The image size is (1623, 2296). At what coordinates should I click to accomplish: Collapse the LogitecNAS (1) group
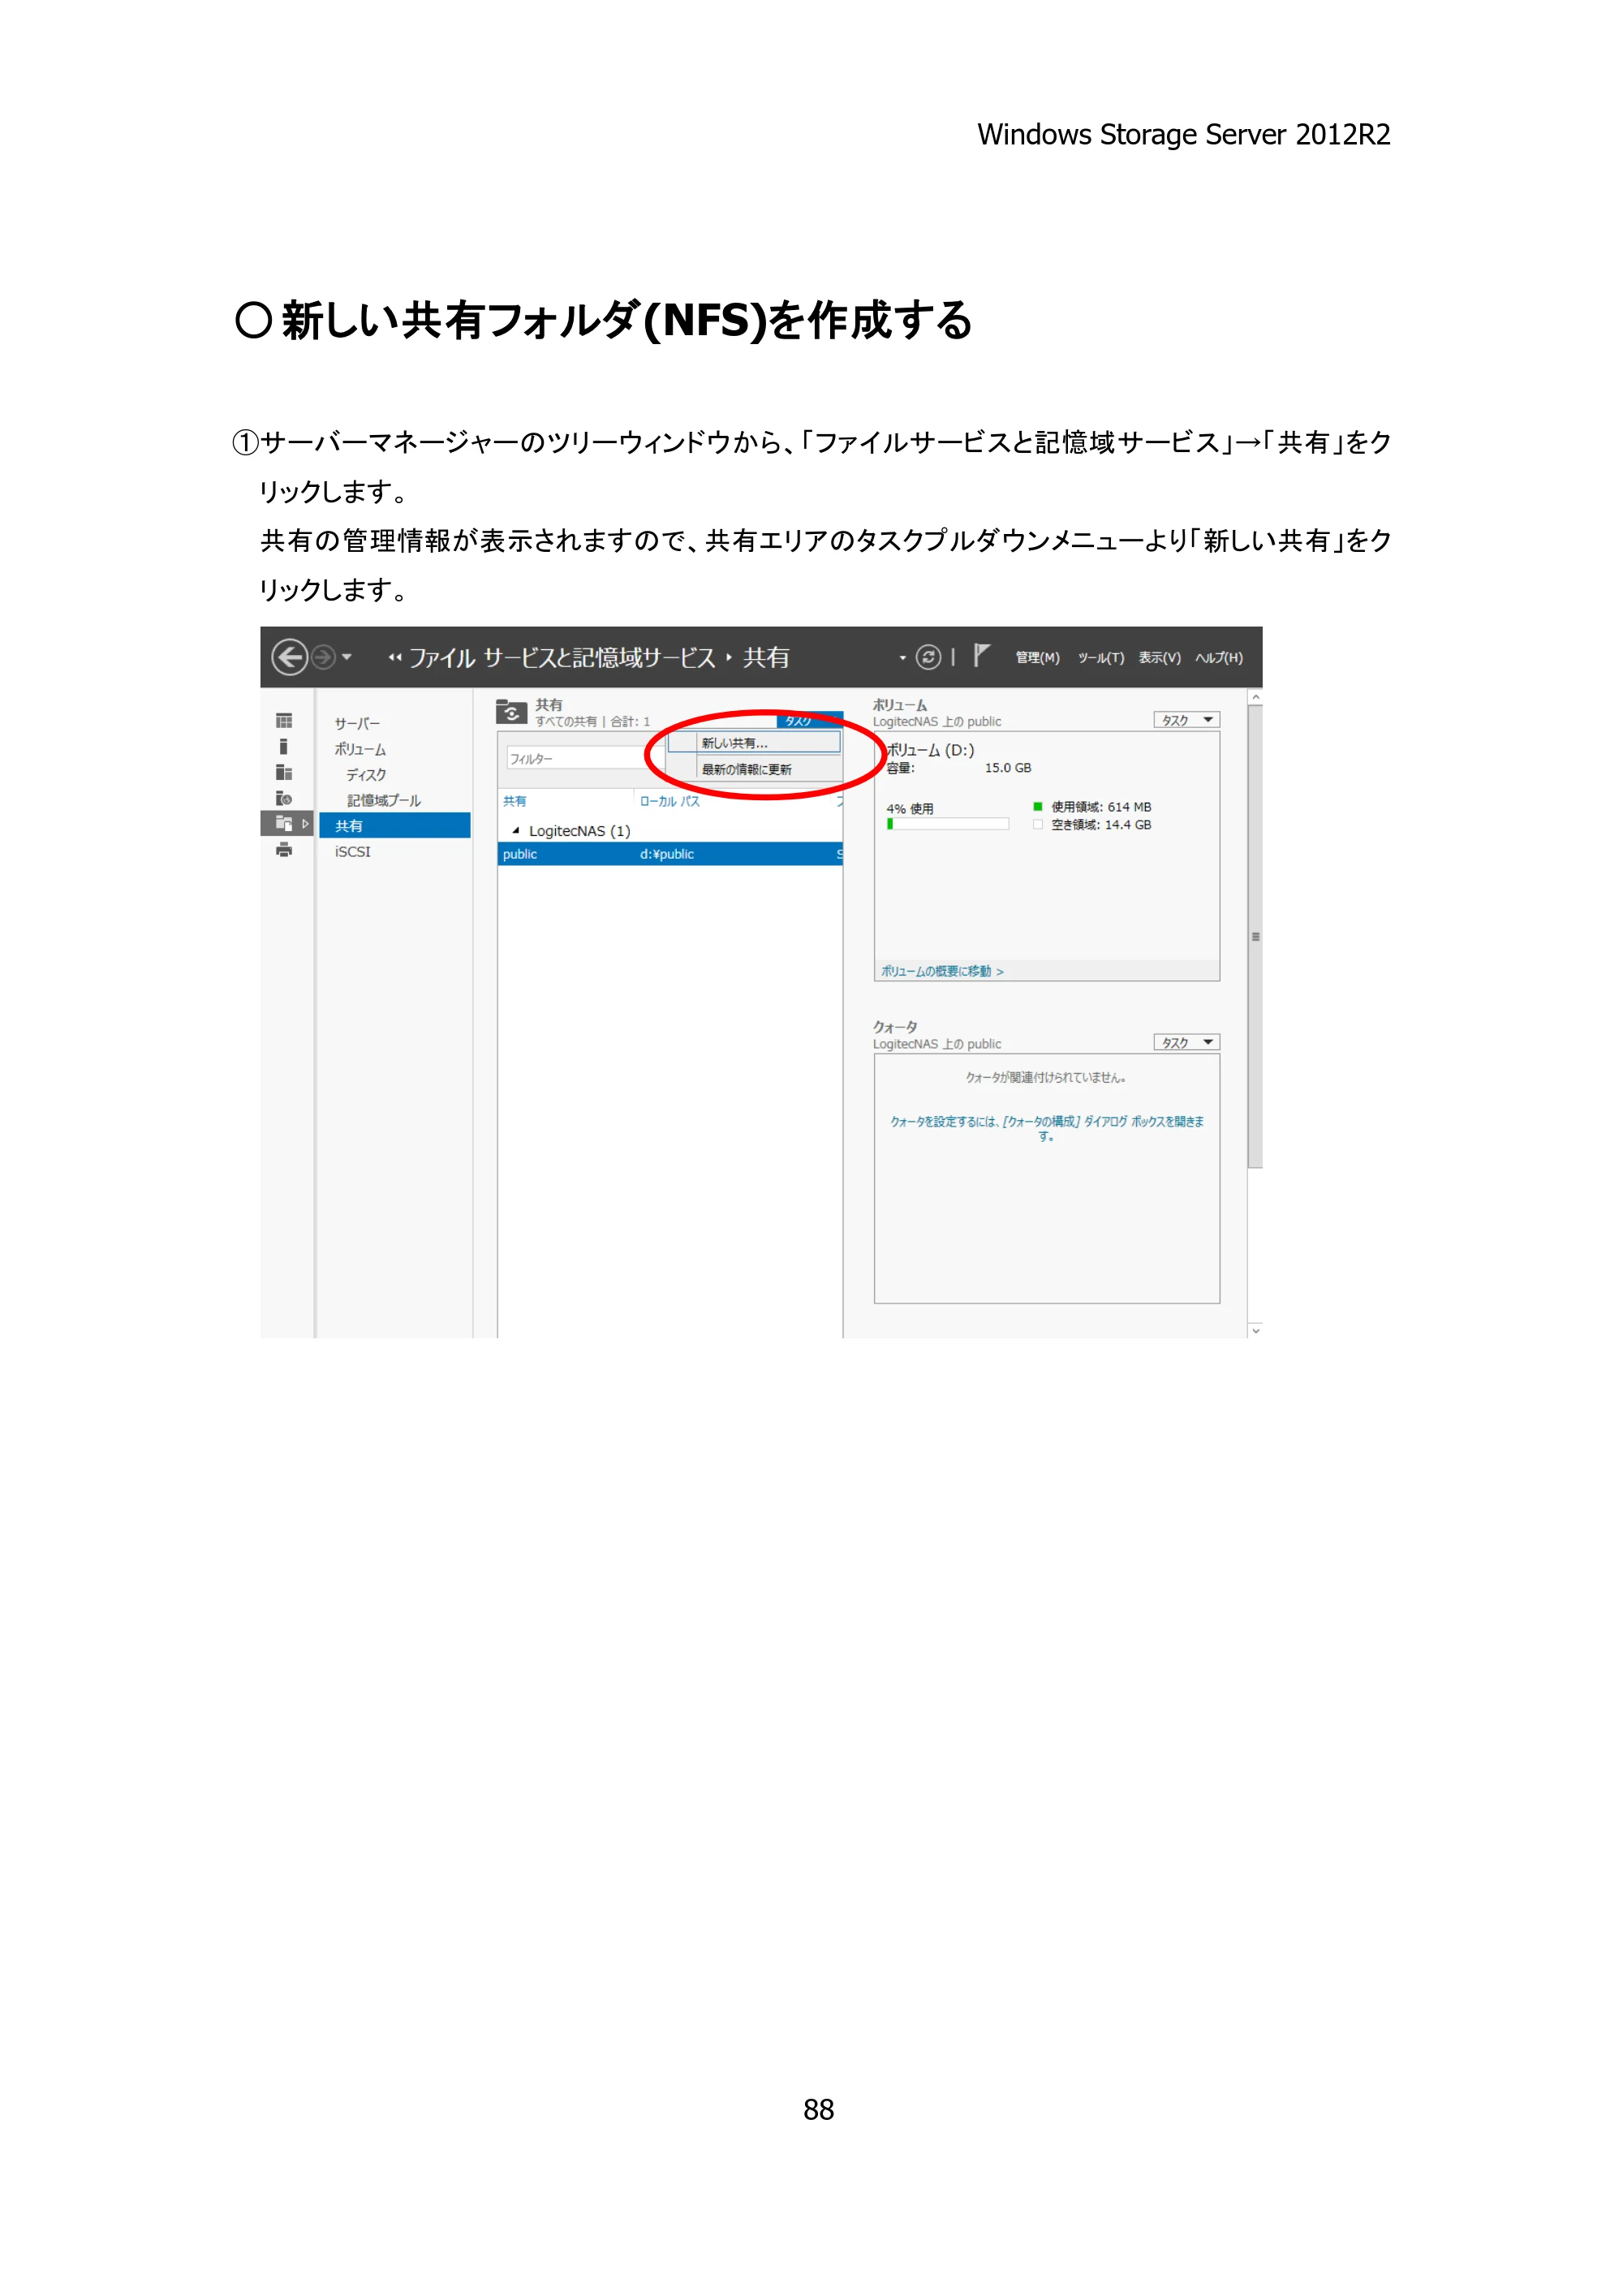coord(516,831)
